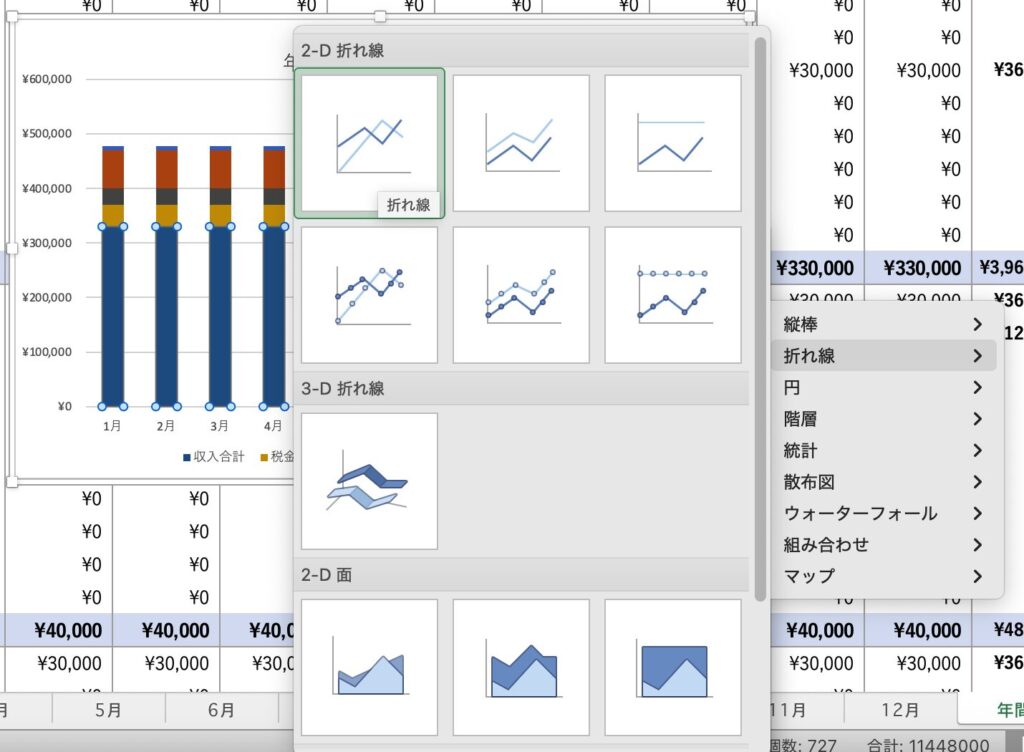Expand the 階層 chart category
The width and height of the screenshot is (1024, 752).
tap(882, 419)
